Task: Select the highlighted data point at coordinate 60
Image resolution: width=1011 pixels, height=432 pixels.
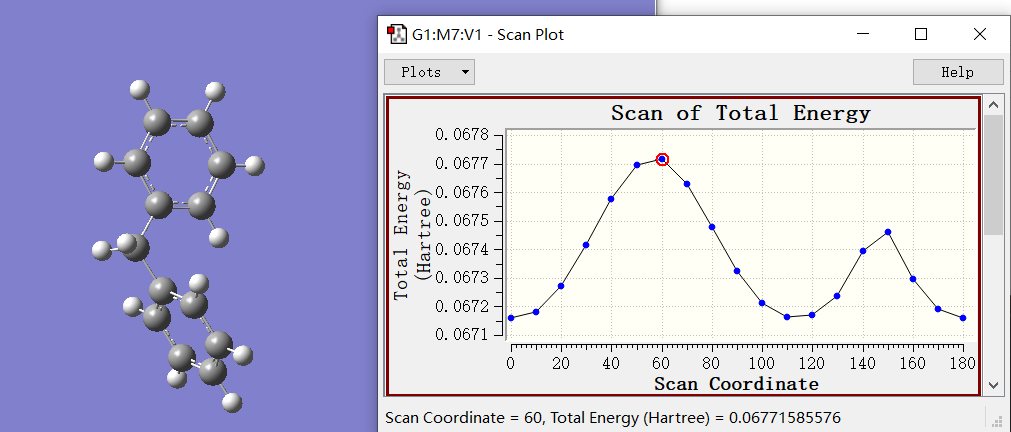Action: (x=662, y=160)
